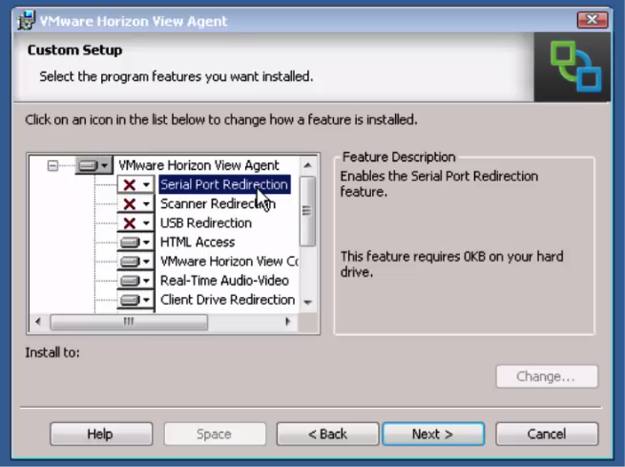Screen dimensions: 625x467
Task: Cancel the installation
Action: pos(547,434)
